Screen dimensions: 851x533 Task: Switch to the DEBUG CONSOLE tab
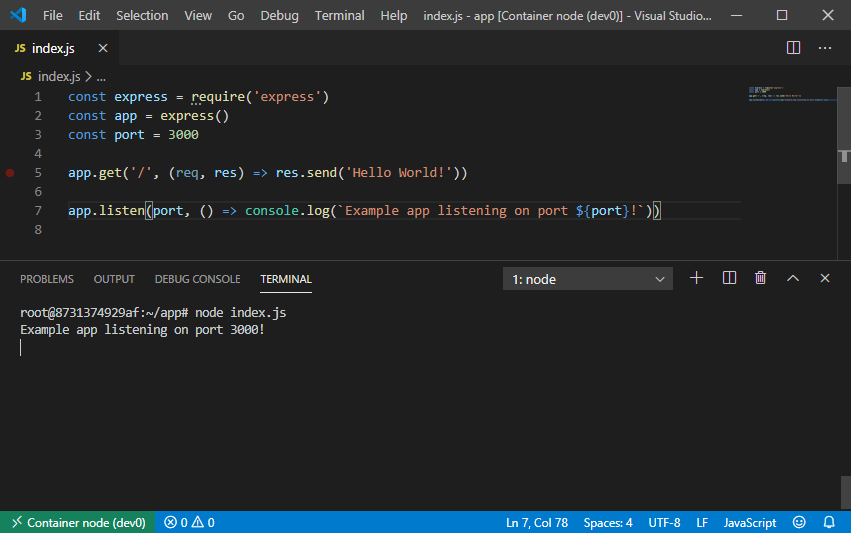(x=197, y=279)
